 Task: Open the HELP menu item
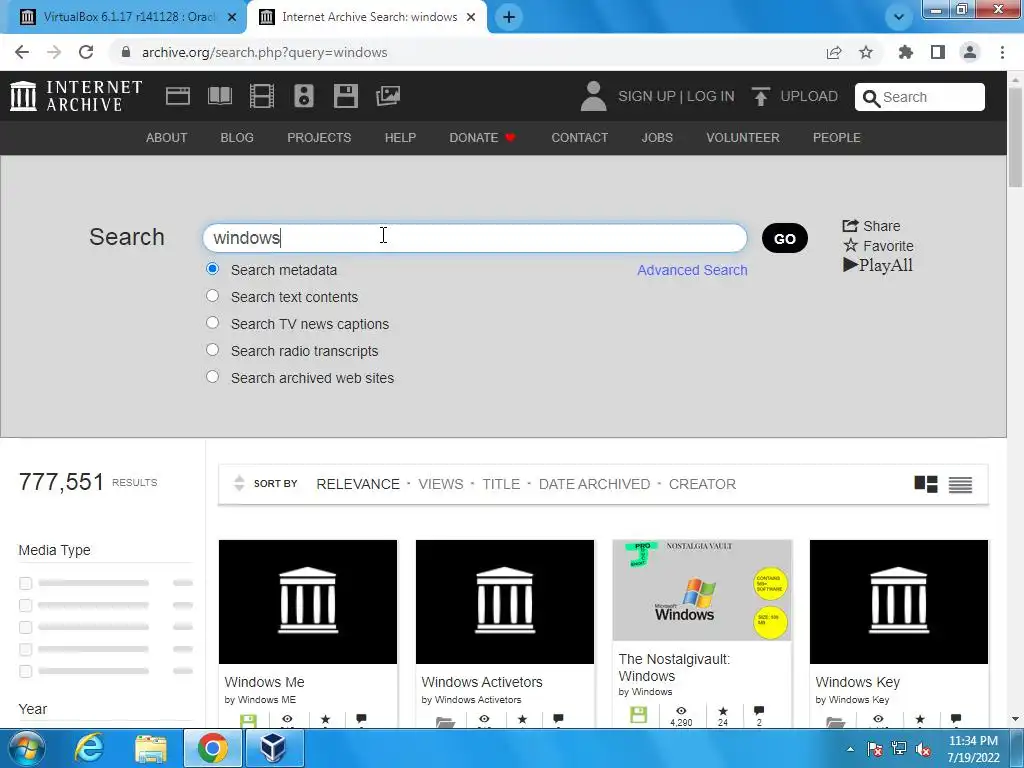[400, 138]
